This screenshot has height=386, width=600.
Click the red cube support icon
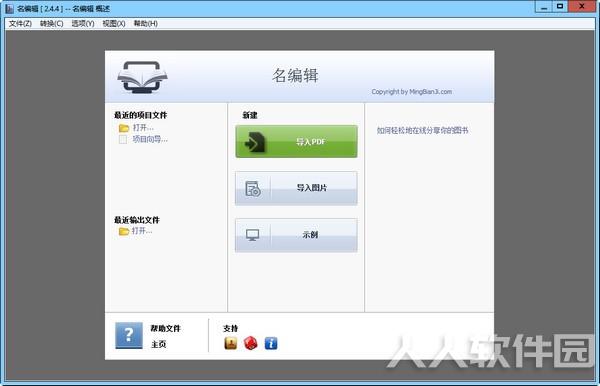[x=251, y=343]
